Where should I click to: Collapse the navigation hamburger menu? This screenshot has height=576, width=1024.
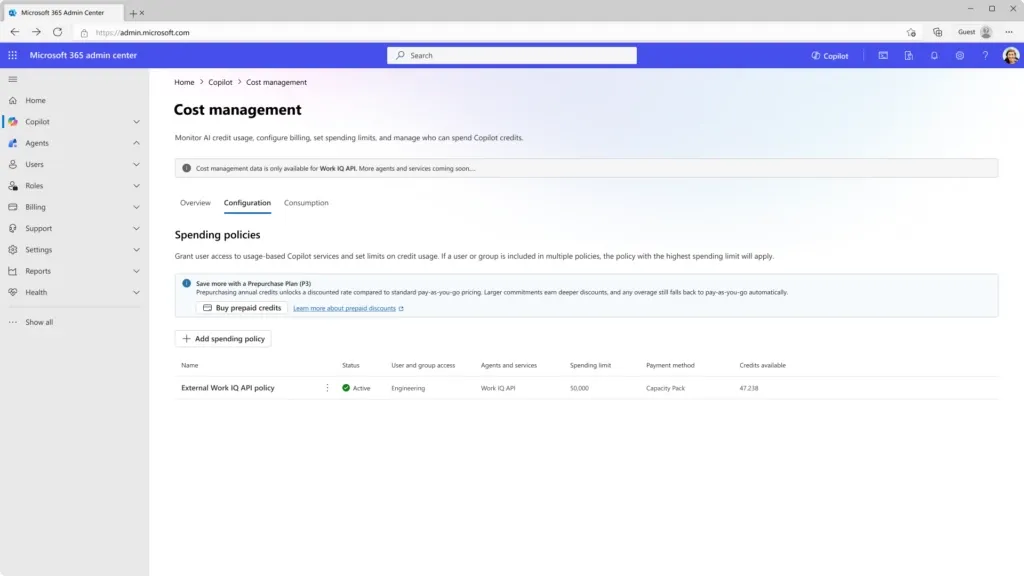tap(12, 79)
